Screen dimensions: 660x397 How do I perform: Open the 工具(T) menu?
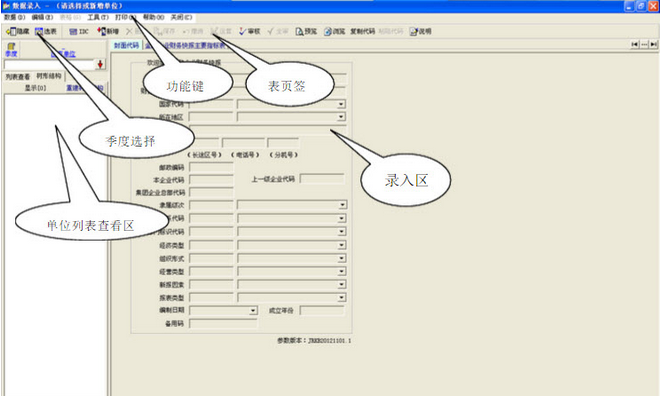98,17
